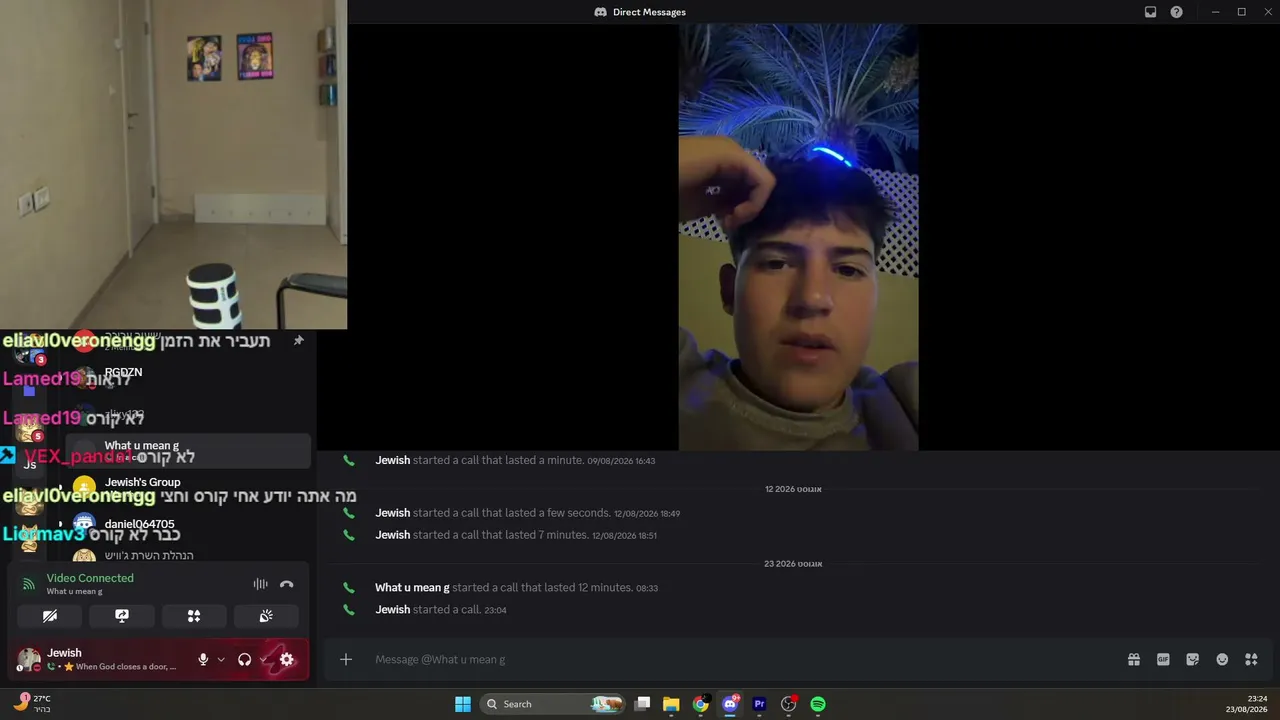Open Adobe Premiere Pro from taskbar
The height and width of the screenshot is (720, 1280).
click(759, 704)
